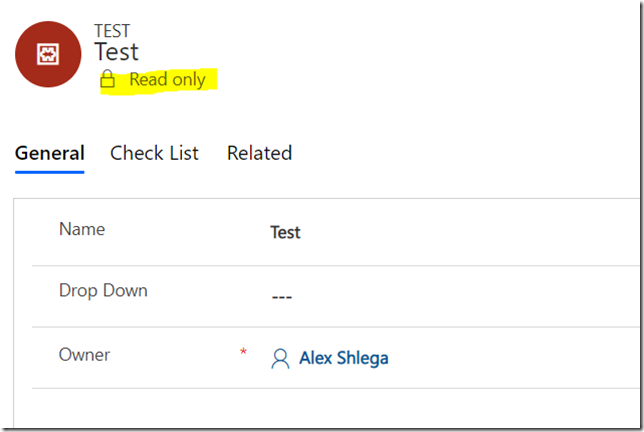Click the Name field label
Viewport: 644px width, 432px height.
click(82, 229)
